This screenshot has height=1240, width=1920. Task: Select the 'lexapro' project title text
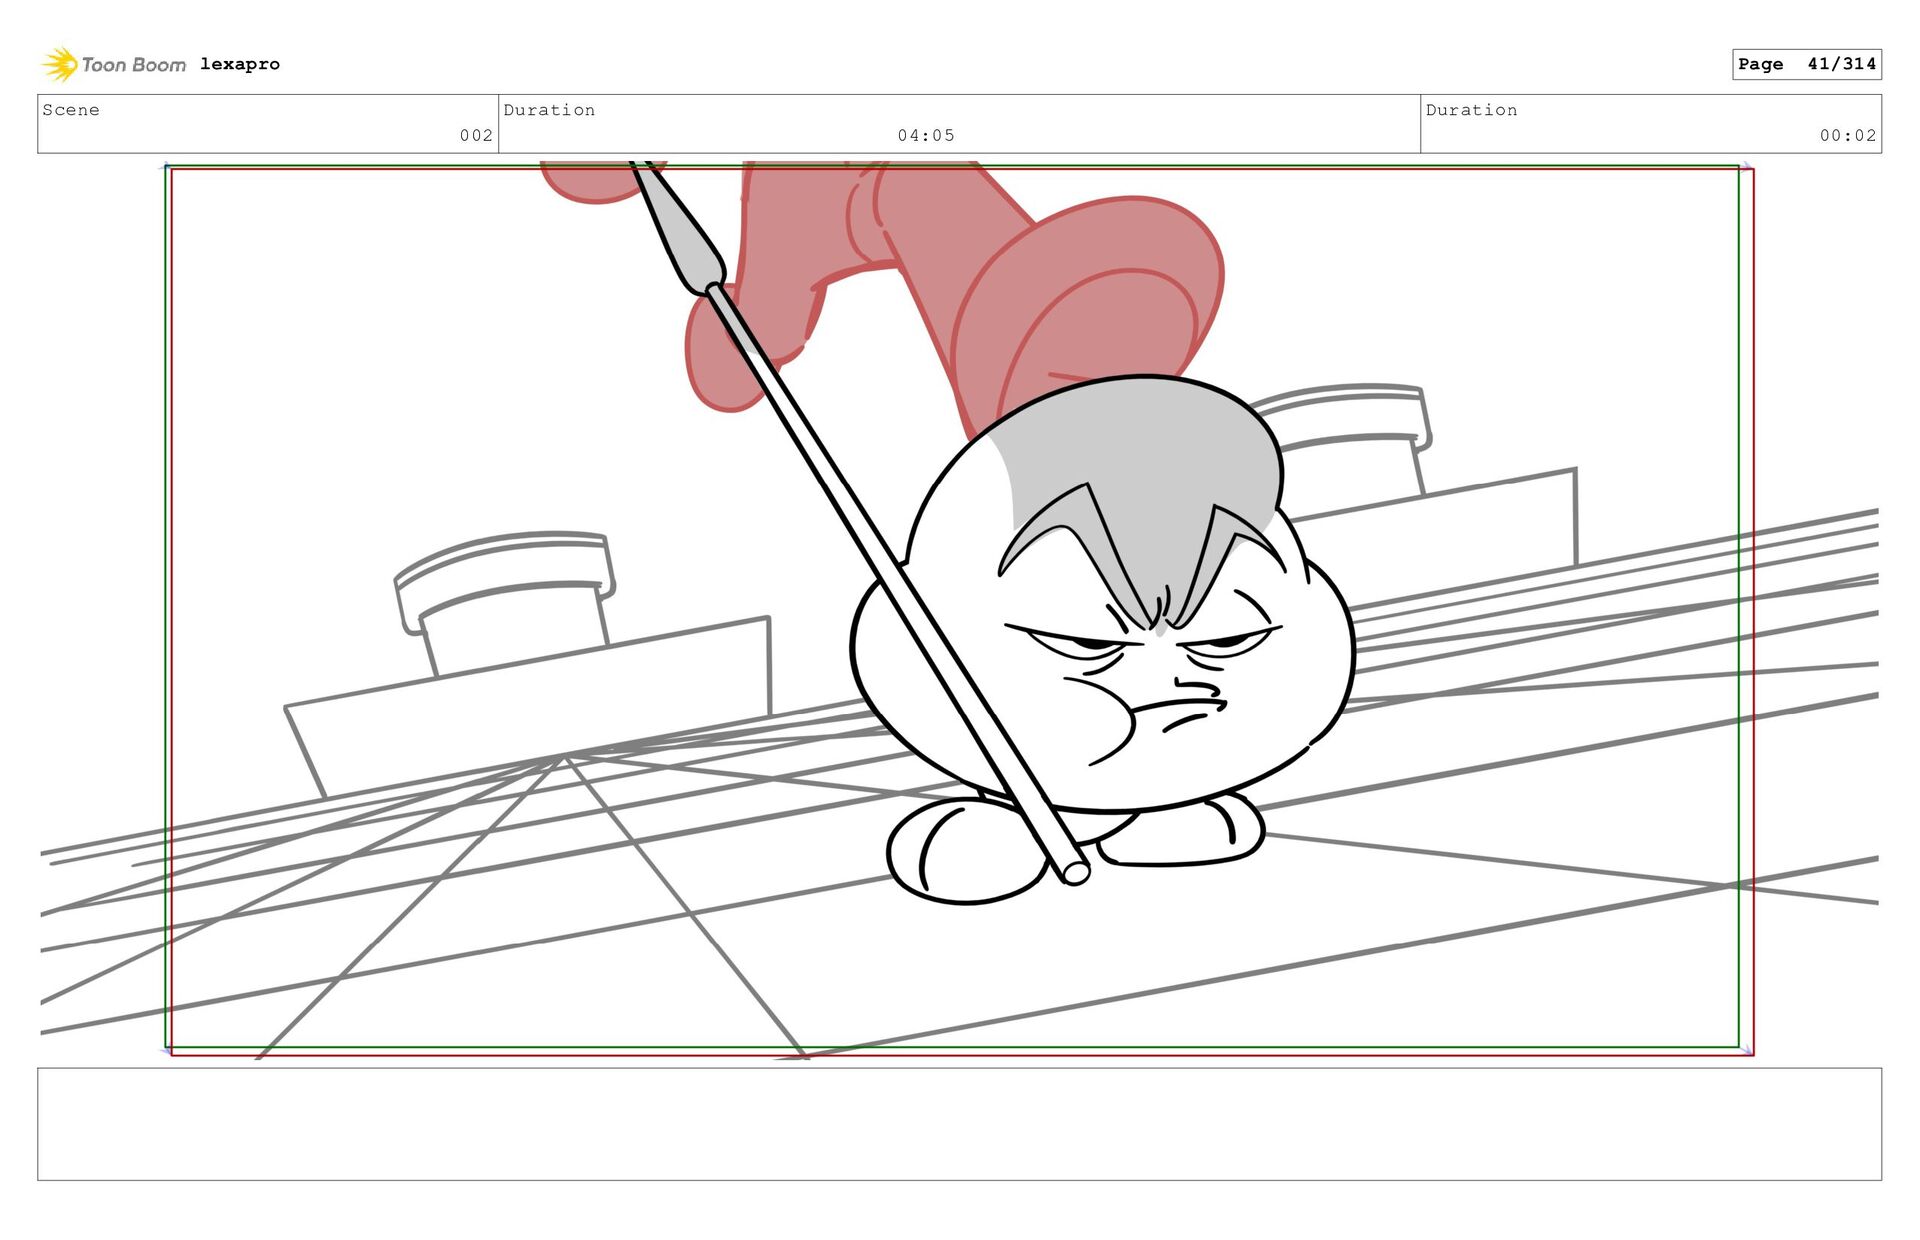[240, 64]
